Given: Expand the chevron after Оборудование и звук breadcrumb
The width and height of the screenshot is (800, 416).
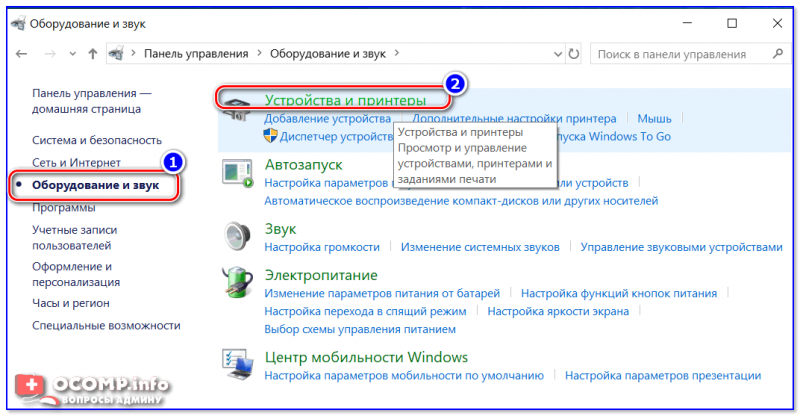Looking at the screenshot, I should click(x=396, y=53).
